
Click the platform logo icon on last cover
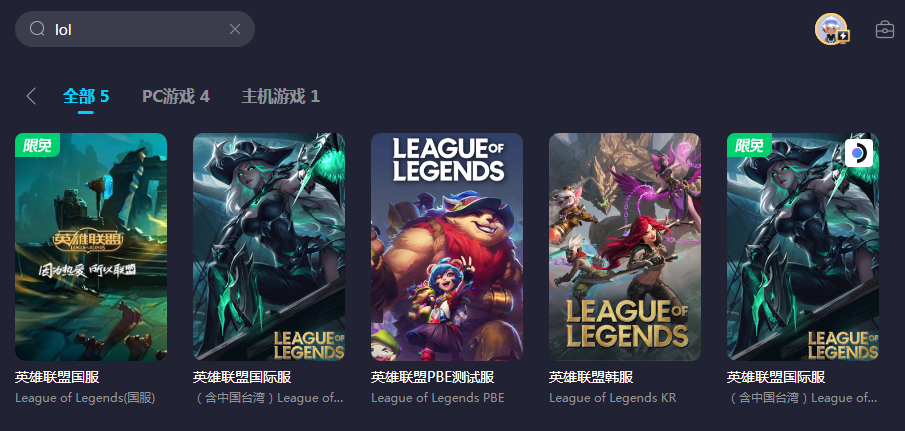(859, 153)
